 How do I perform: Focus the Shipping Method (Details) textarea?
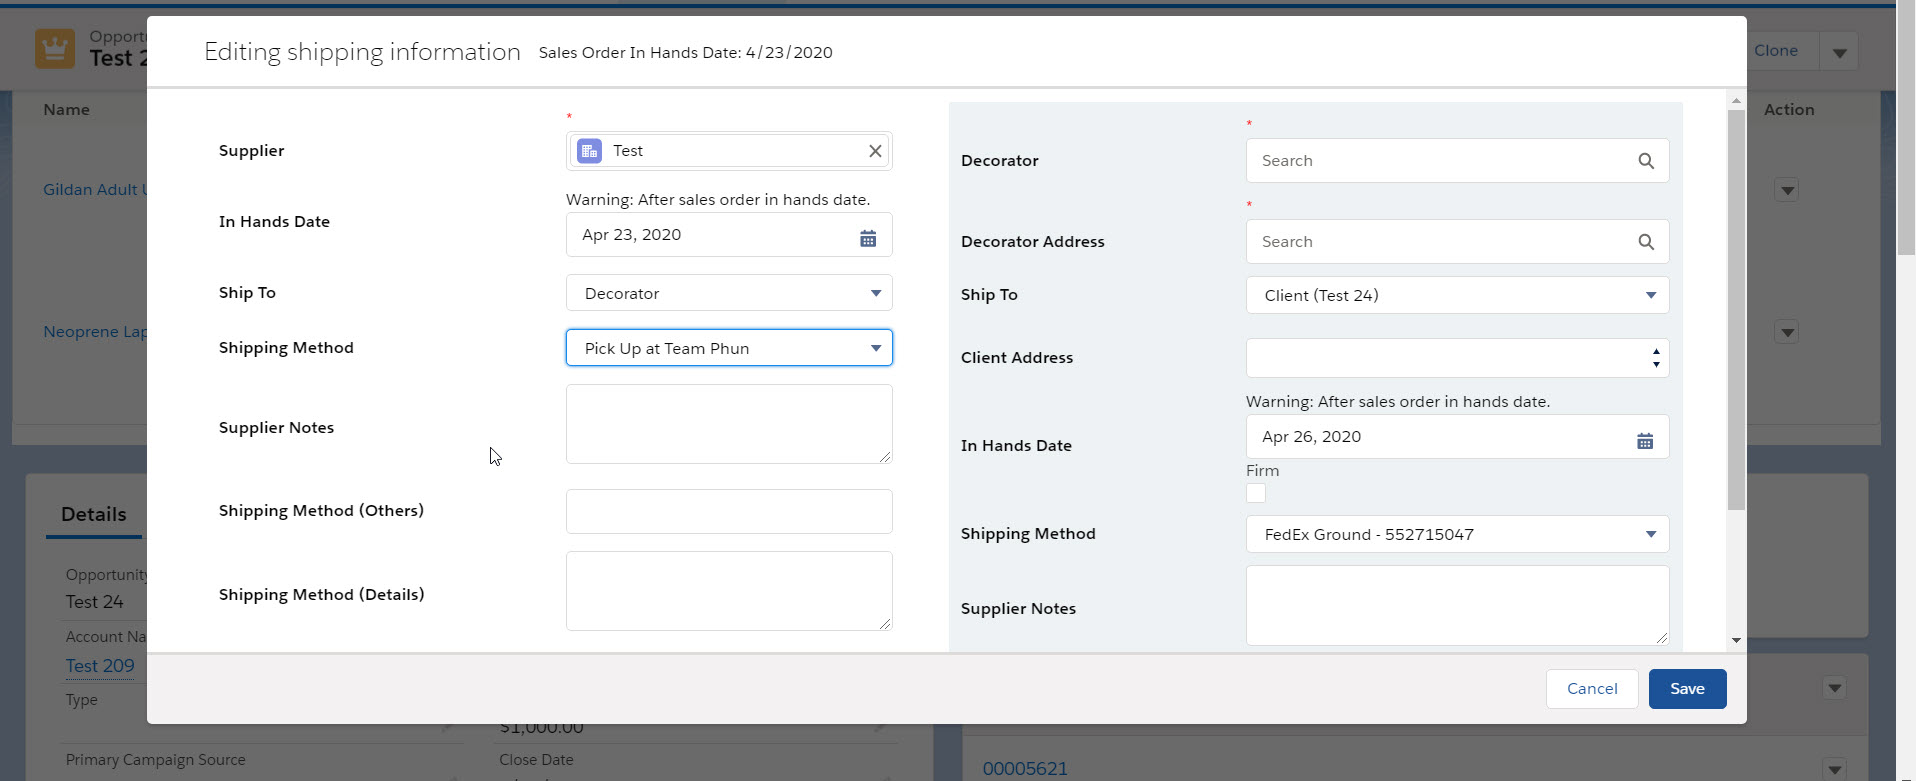[x=729, y=591]
